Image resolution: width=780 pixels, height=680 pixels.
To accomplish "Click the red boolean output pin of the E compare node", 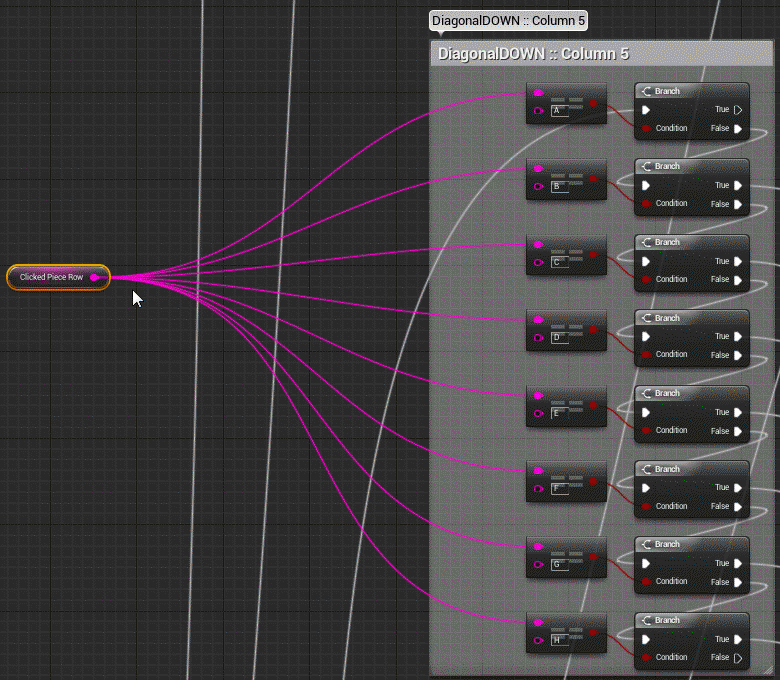I will tap(593, 406).
